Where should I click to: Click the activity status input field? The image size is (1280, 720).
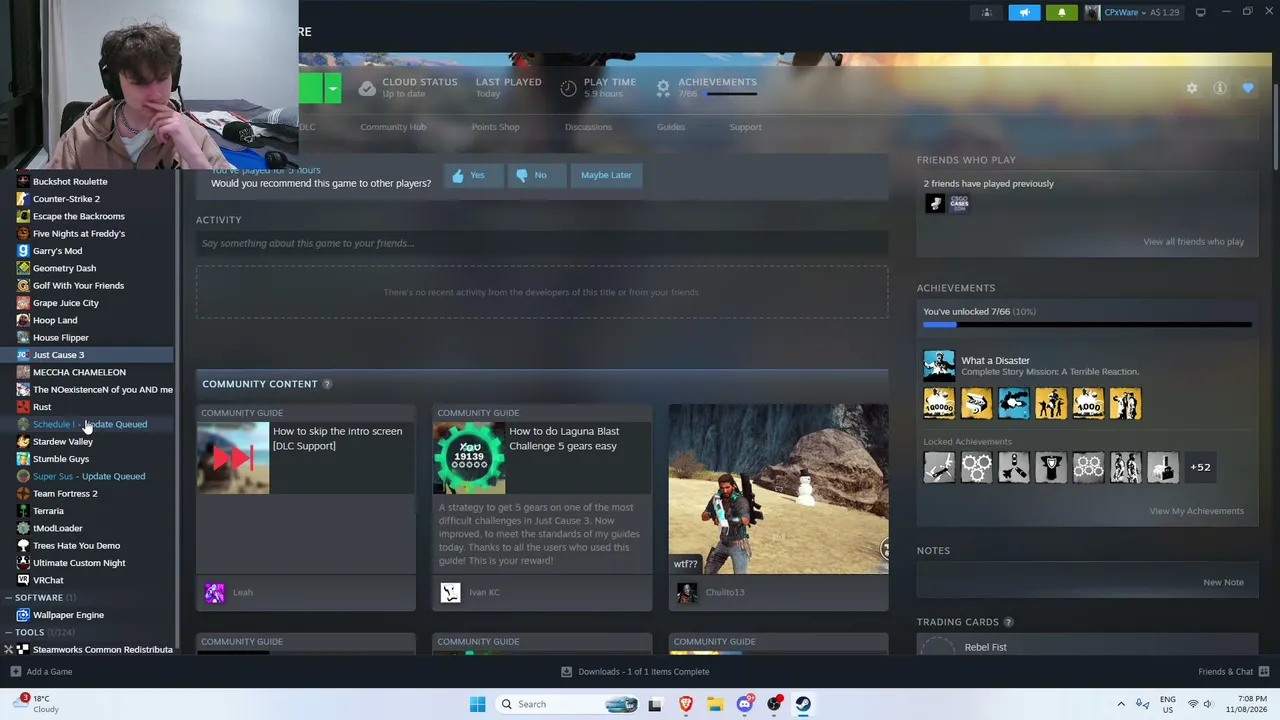pyautogui.click(x=542, y=243)
